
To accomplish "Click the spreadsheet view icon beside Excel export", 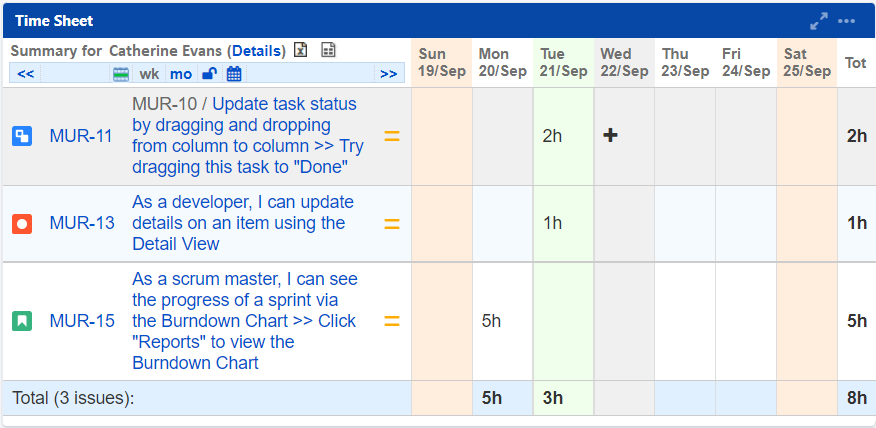I will click(328, 50).
